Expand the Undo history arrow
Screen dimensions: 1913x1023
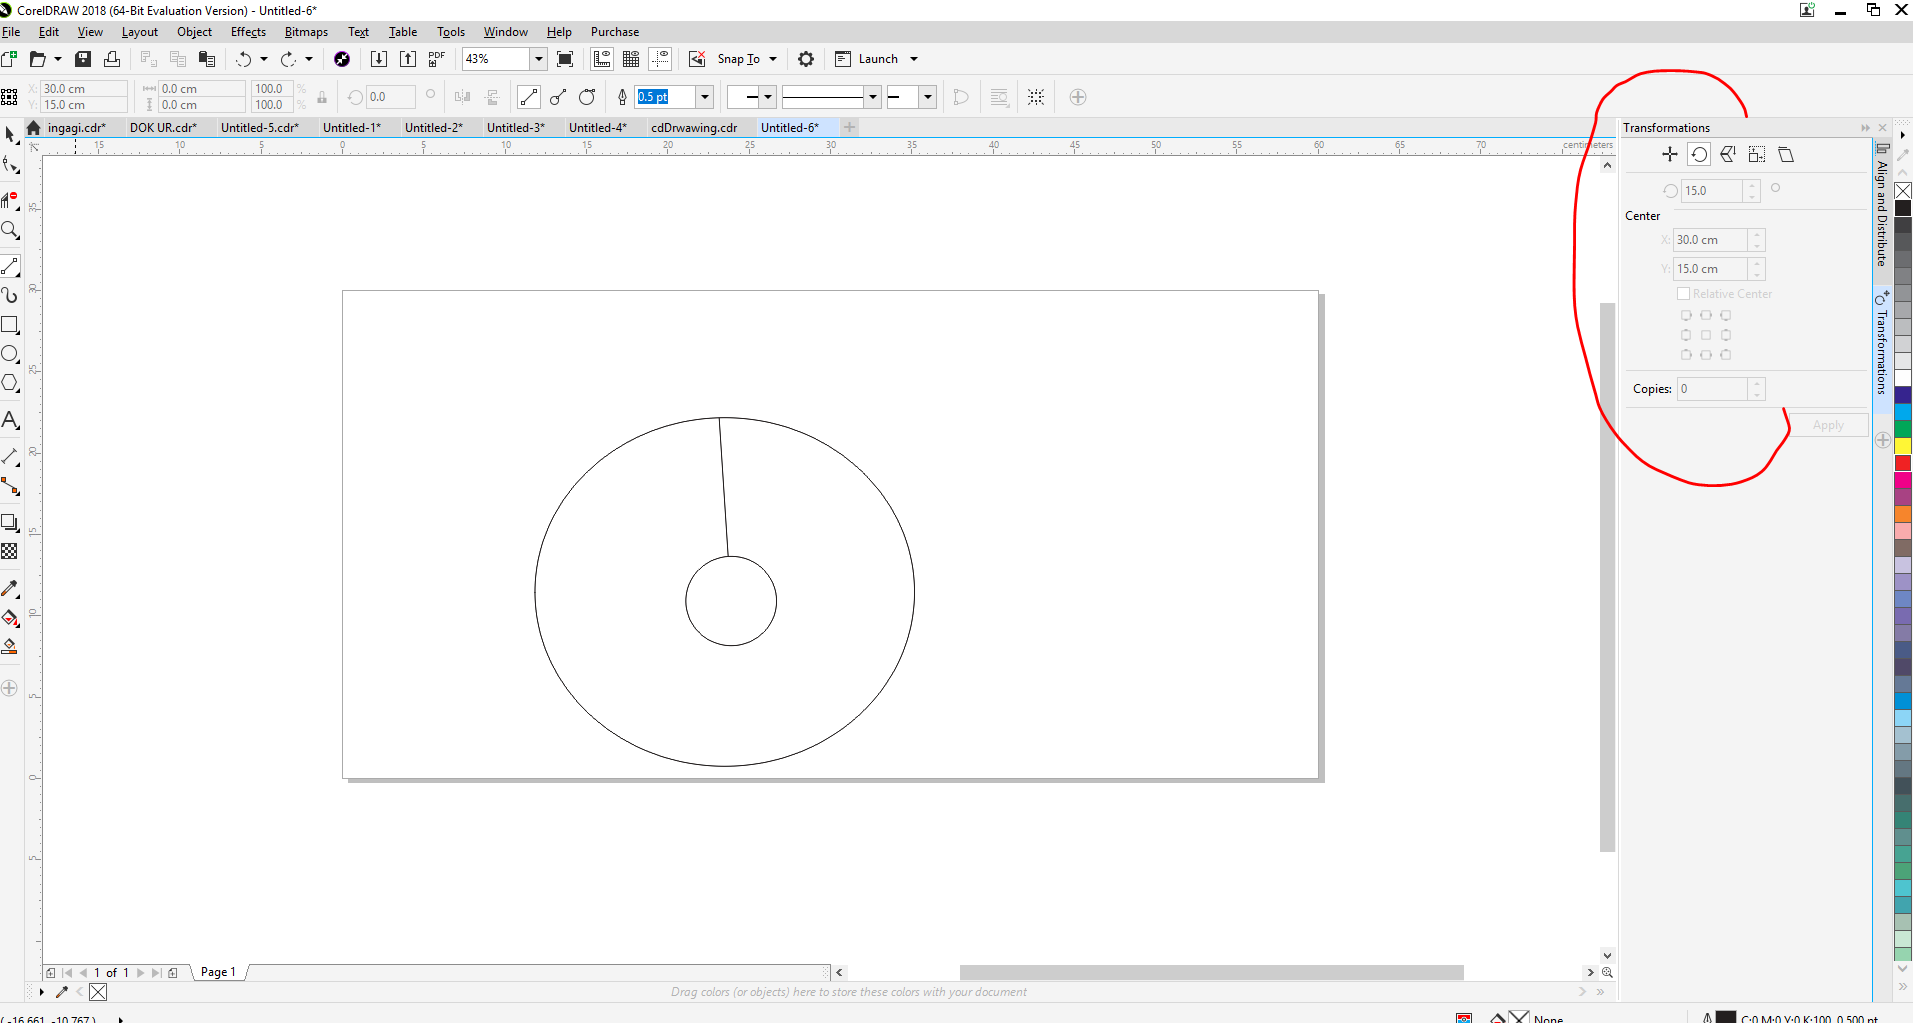point(264,59)
